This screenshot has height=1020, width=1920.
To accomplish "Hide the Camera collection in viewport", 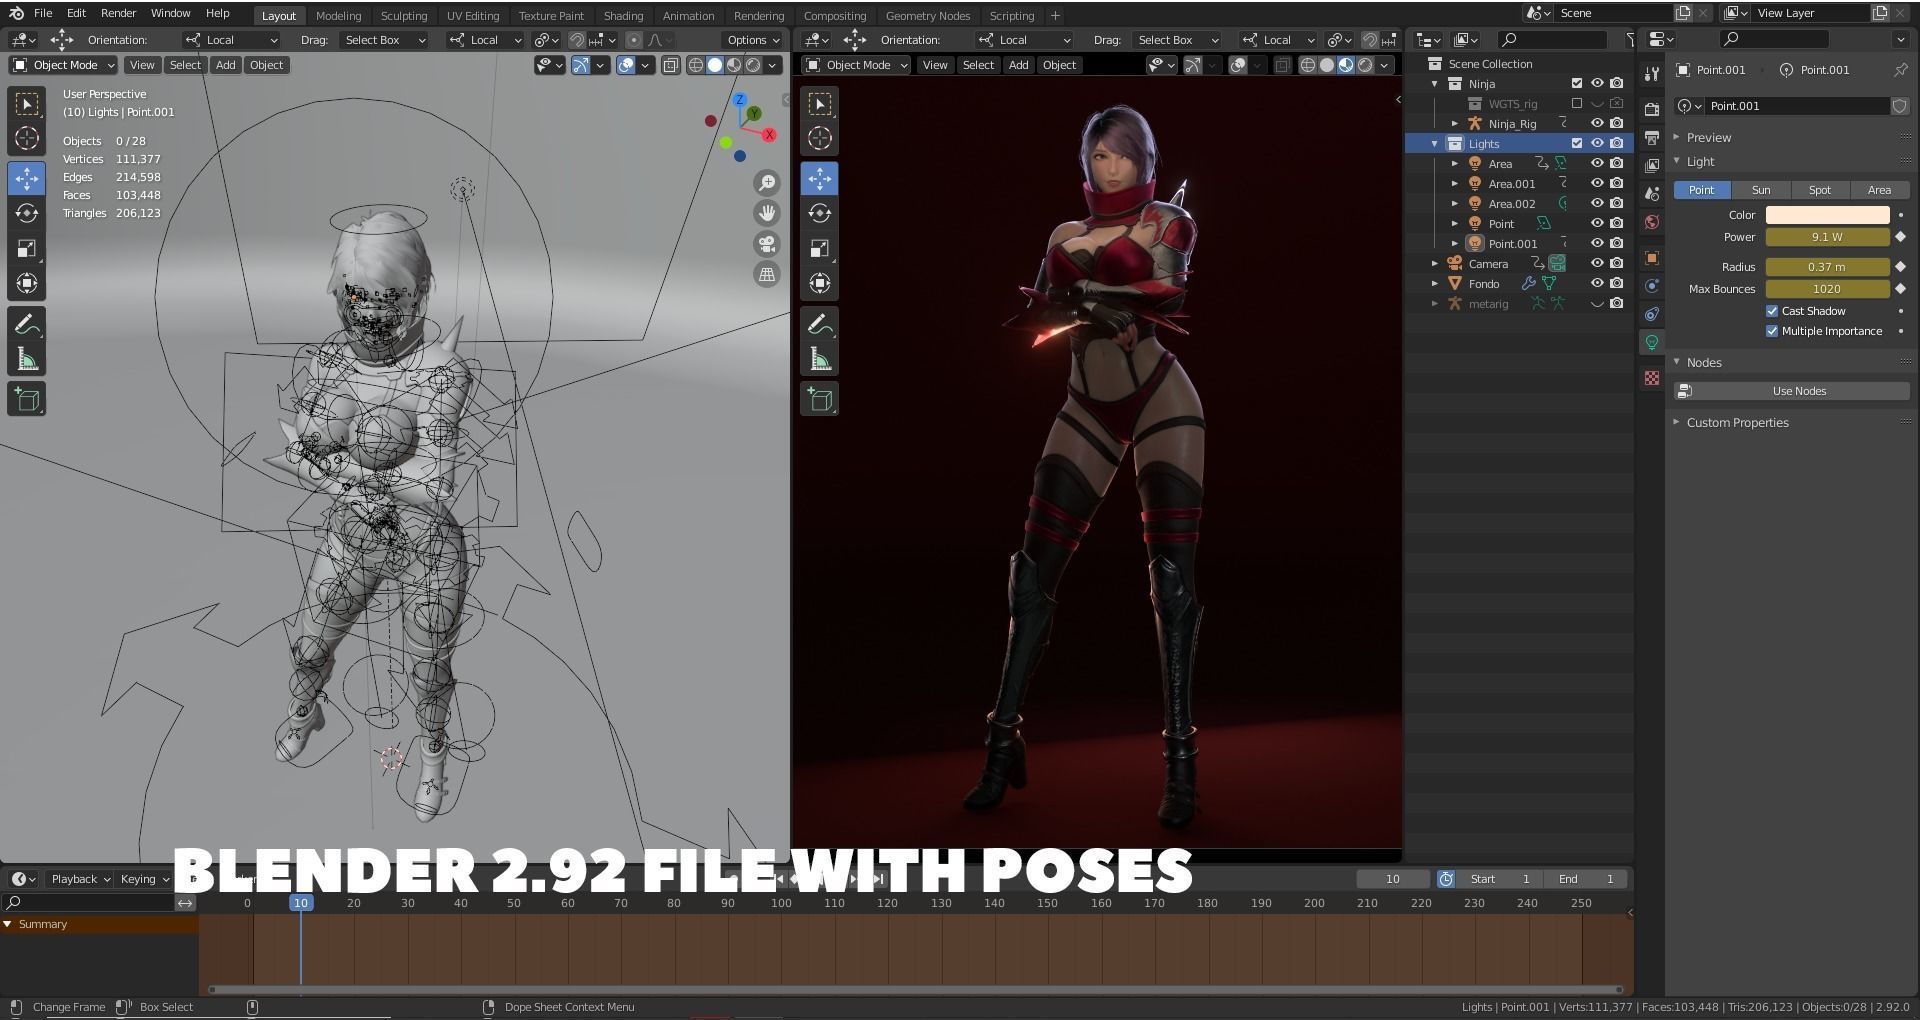I will click(x=1597, y=264).
